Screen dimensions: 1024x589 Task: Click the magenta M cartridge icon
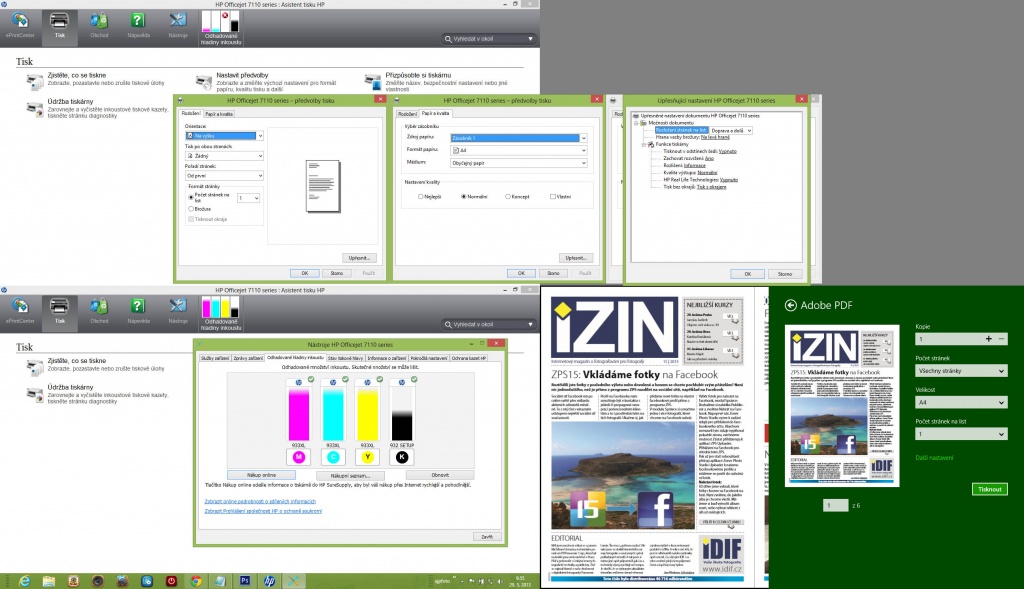(298, 457)
